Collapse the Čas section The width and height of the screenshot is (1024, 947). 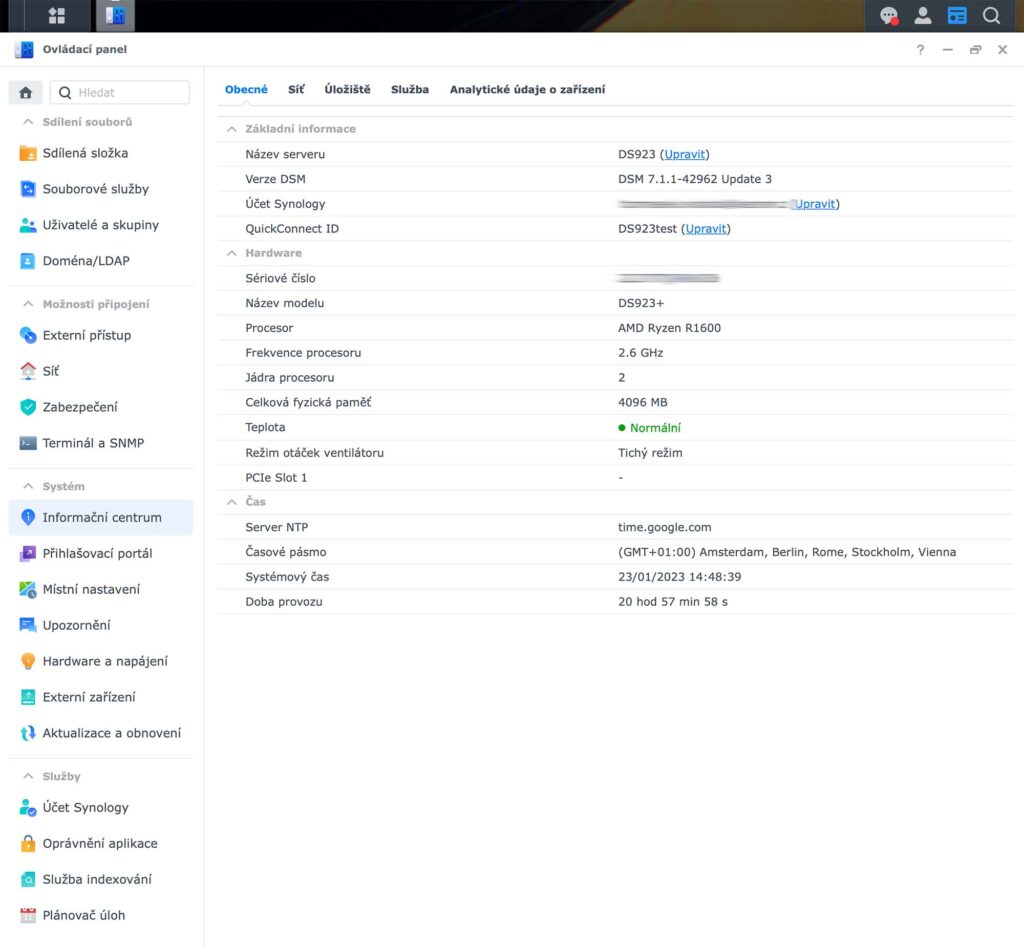coord(231,502)
